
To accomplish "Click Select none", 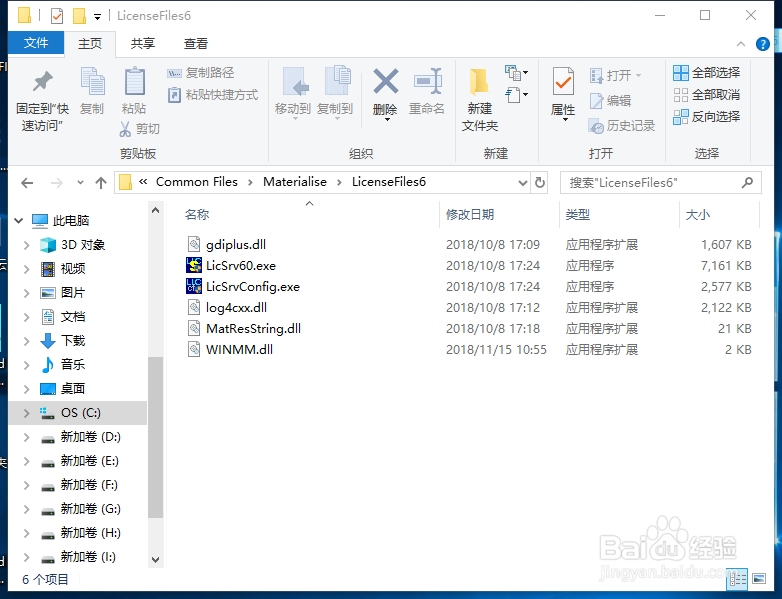I will [x=706, y=95].
